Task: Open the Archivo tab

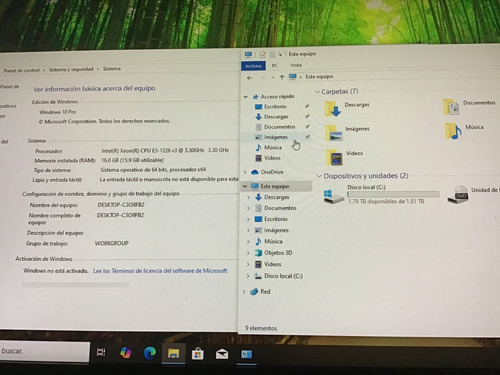Action: (x=253, y=66)
